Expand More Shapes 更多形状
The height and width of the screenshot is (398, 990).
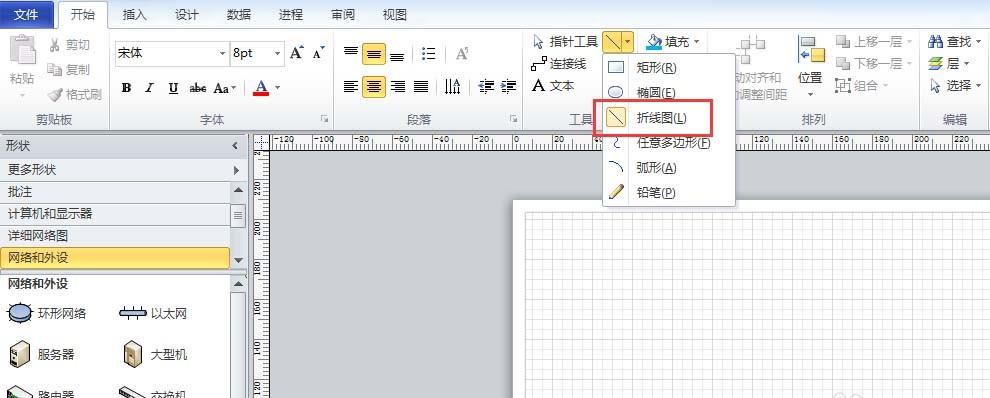coord(123,170)
